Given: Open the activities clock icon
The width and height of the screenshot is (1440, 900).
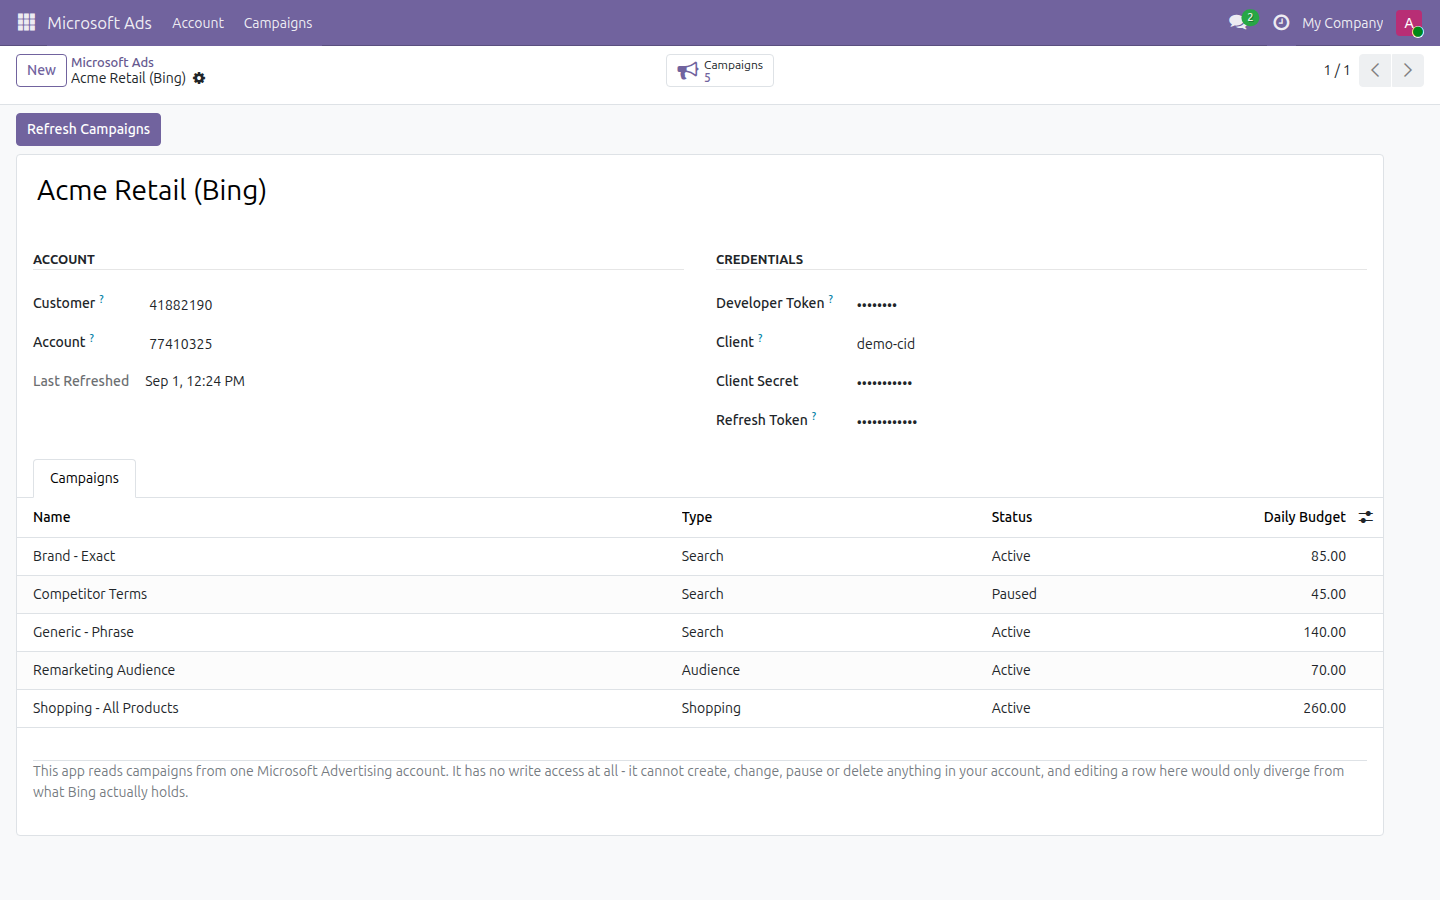Looking at the screenshot, I should click(x=1281, y=22).
